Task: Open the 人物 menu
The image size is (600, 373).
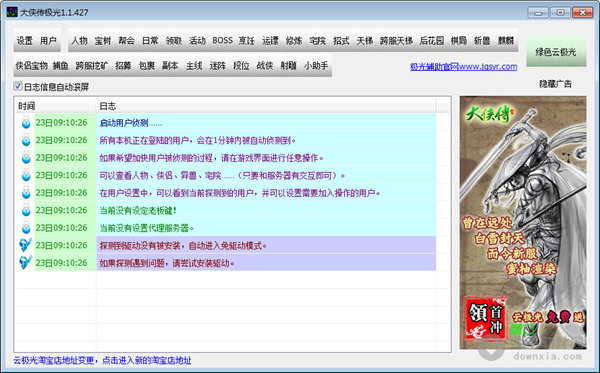Action: click(79, 41)
